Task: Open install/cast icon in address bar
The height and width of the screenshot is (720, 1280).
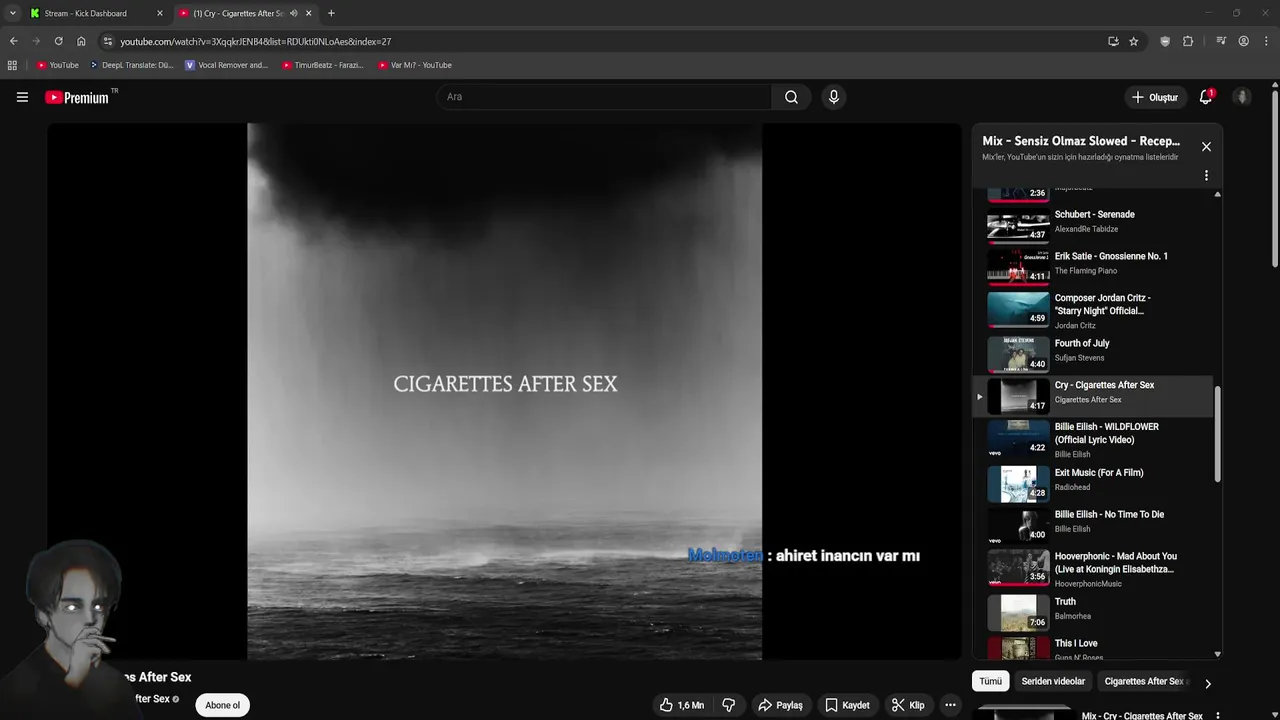Action: [1113, 41]
